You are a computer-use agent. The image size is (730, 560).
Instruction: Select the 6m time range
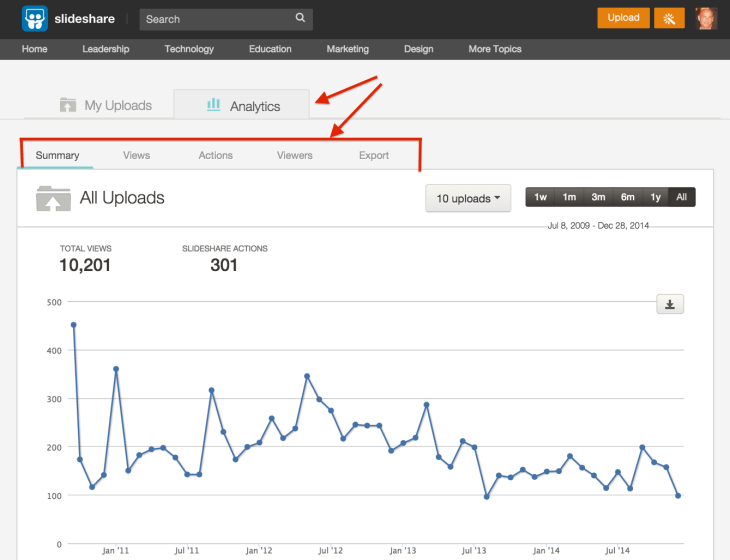pyautogui.click(x=627, y=197)
